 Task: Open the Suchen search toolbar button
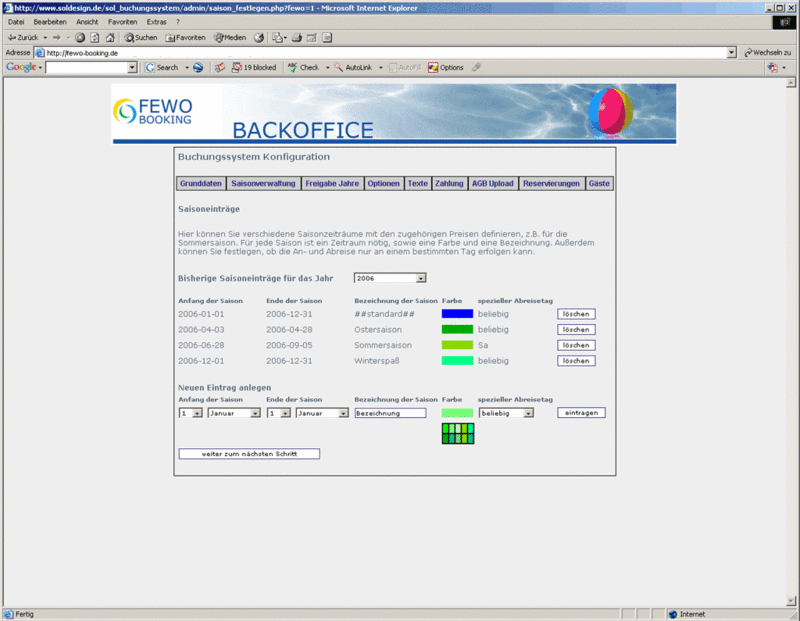coord(140,38)
